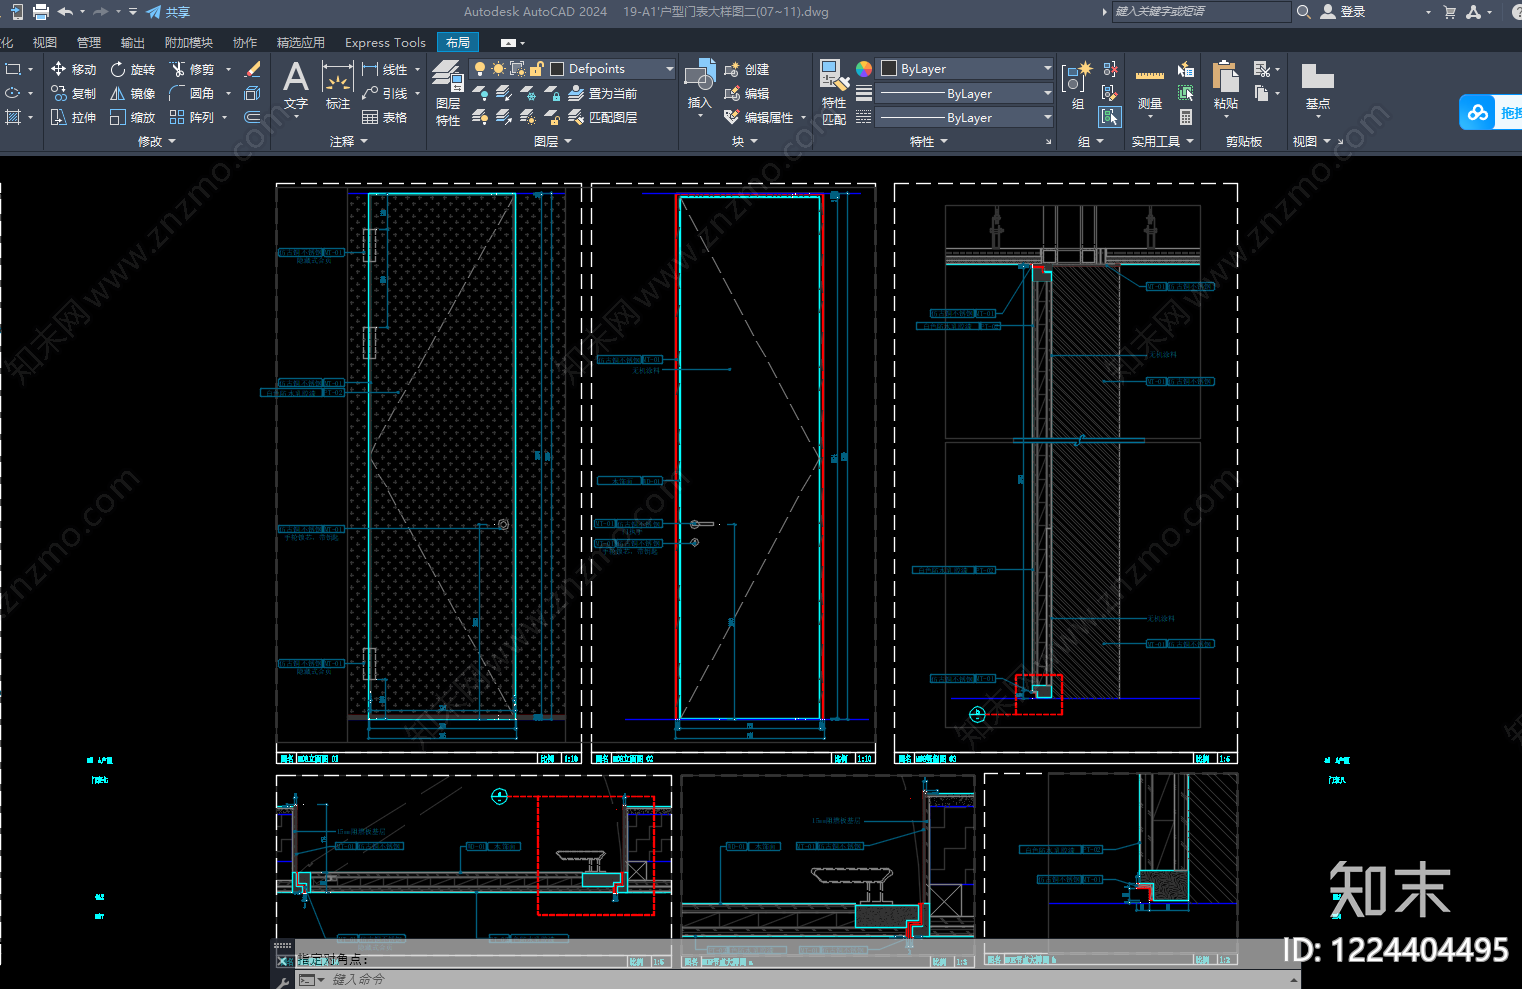Insert a Table (表格)

tap(385, 117)
